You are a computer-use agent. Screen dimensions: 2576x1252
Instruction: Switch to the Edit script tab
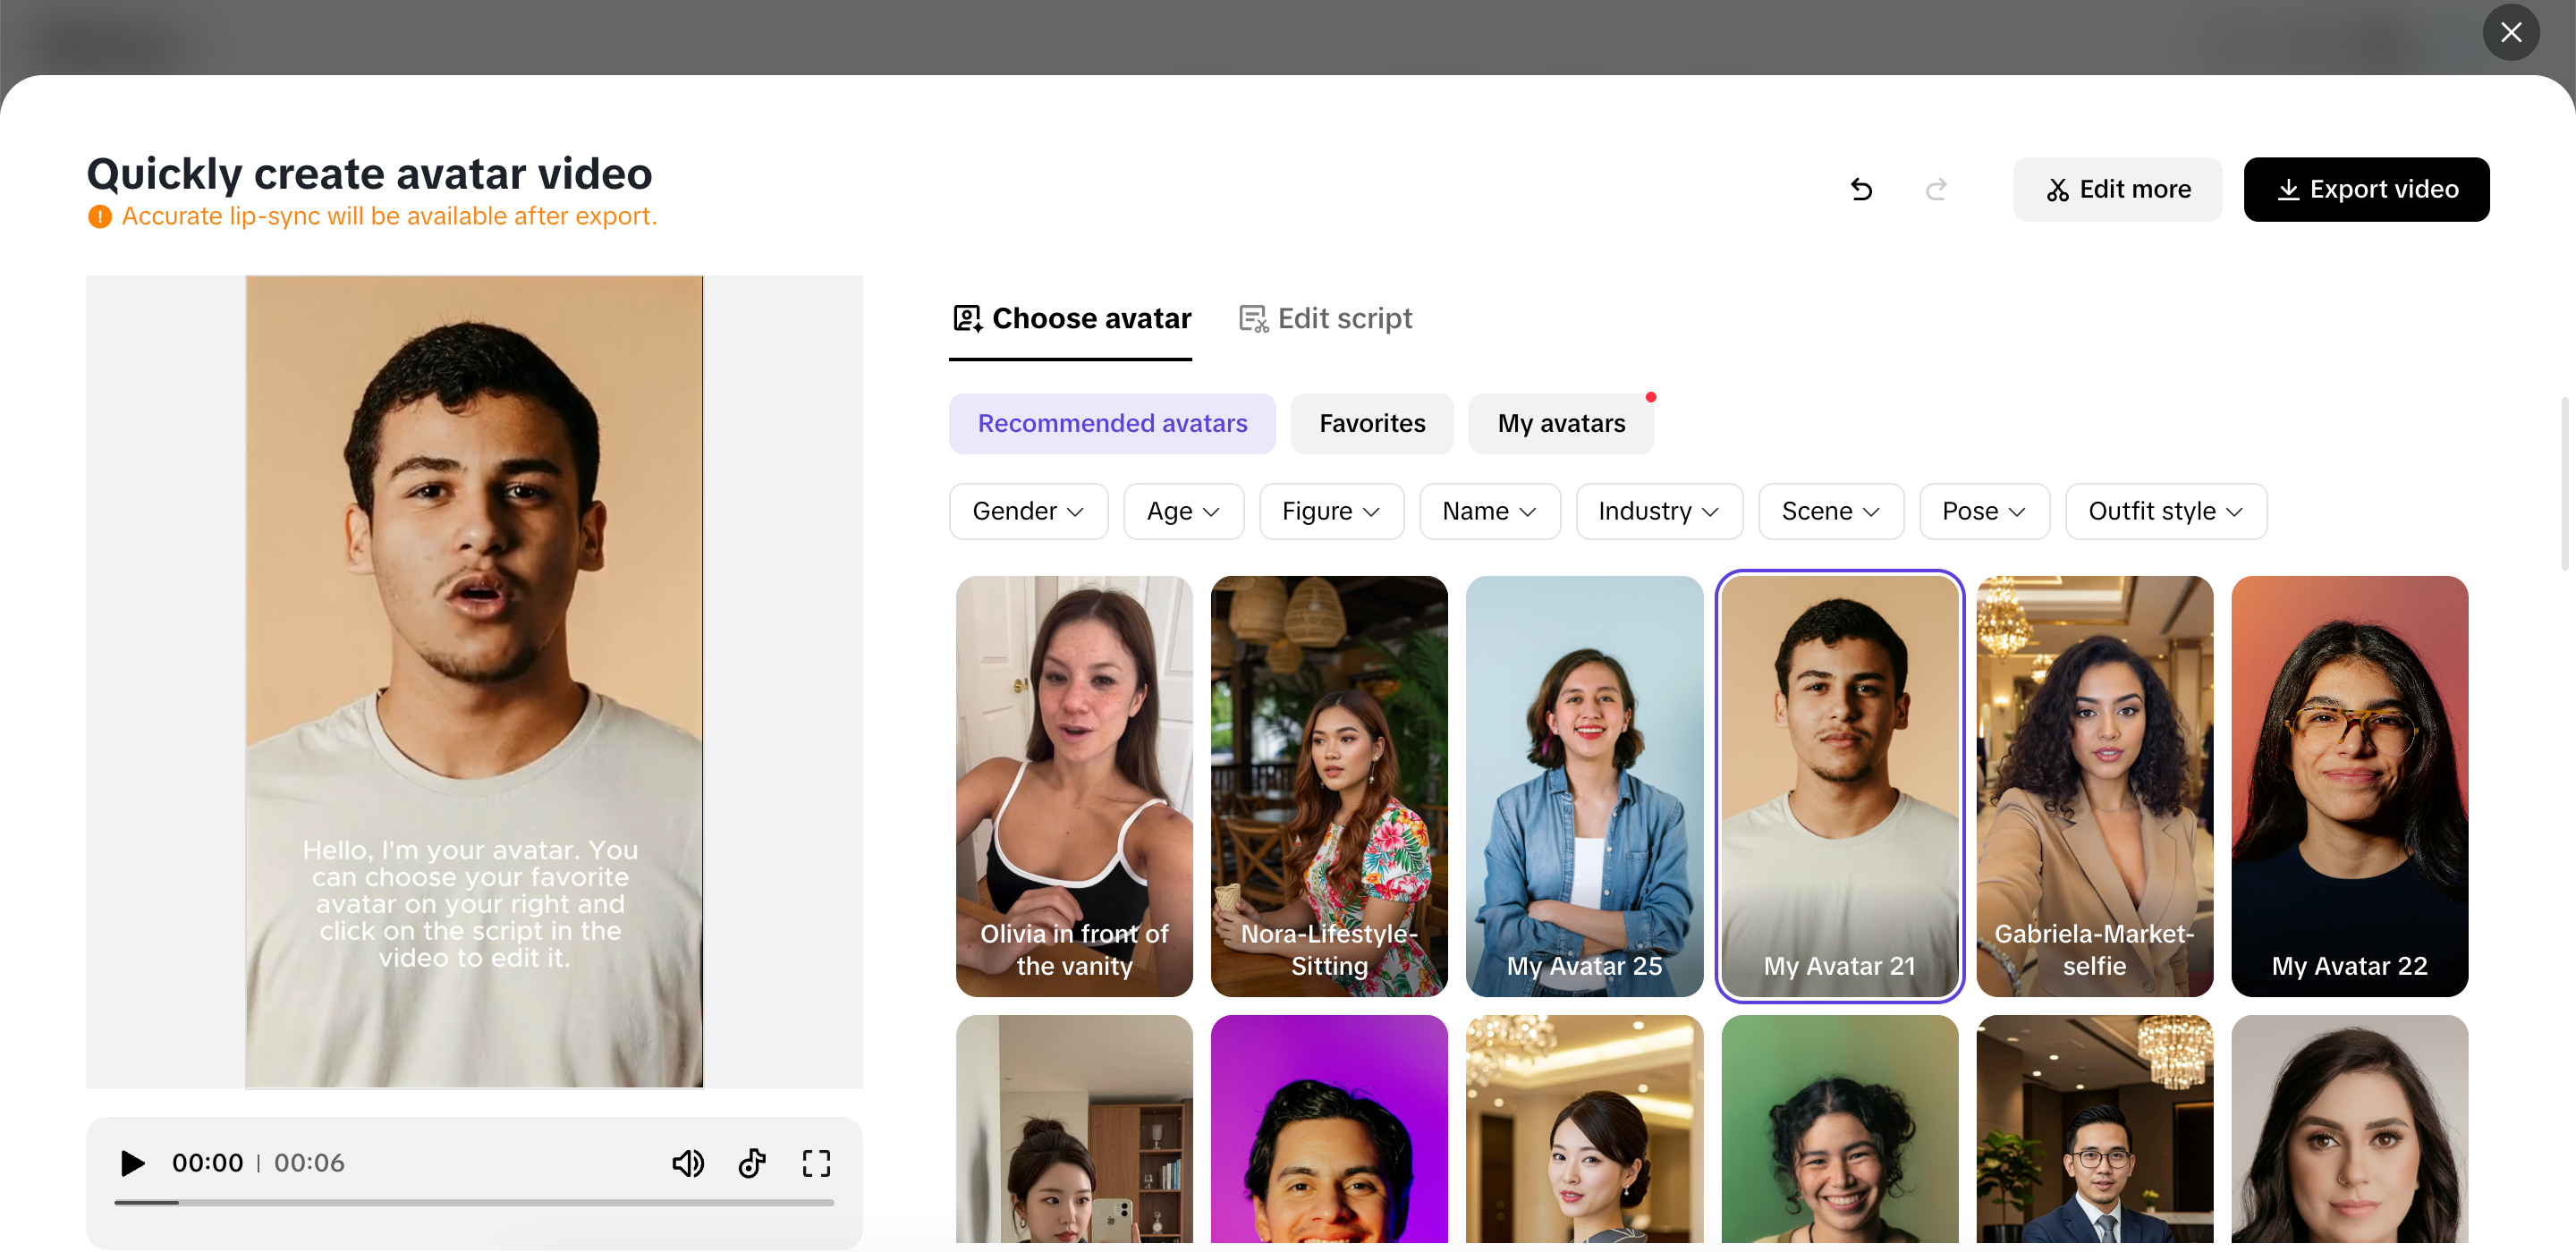(x=1325, y=318)
